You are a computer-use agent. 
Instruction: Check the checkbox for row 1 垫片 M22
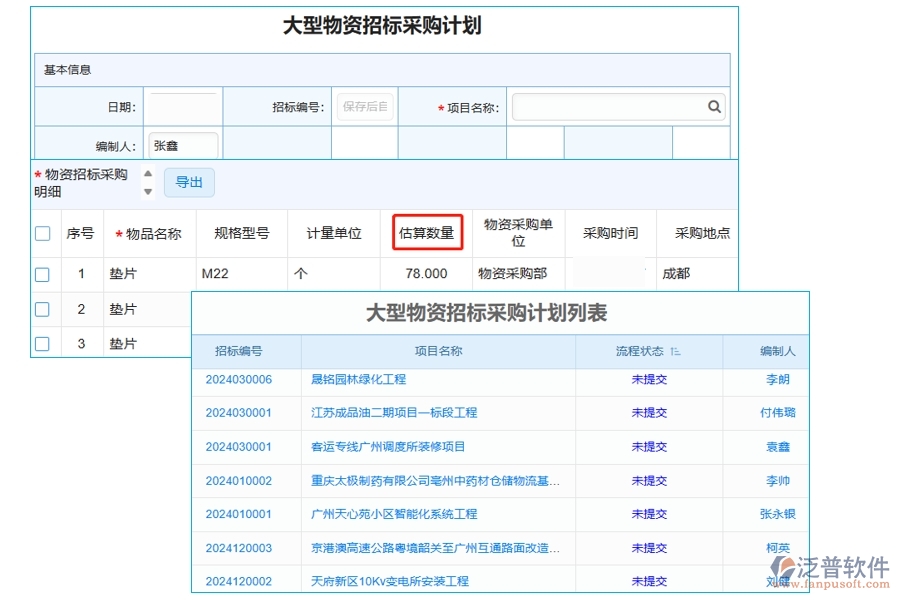[x=42, y=273]
